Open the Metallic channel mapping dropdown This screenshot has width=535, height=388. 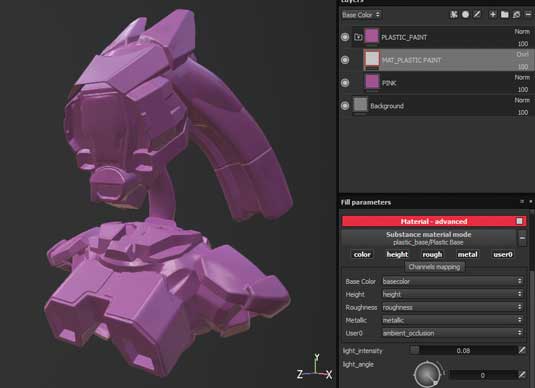coord(452,320)
